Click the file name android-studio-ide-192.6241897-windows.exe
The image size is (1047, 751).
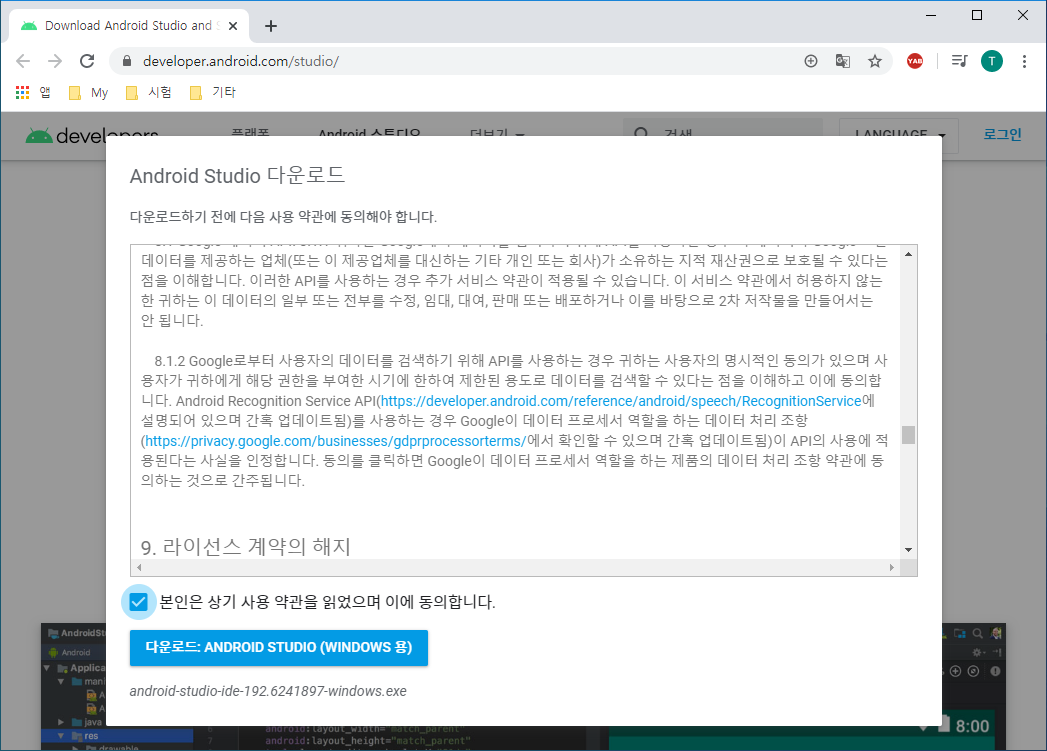[x=268, y=692]
